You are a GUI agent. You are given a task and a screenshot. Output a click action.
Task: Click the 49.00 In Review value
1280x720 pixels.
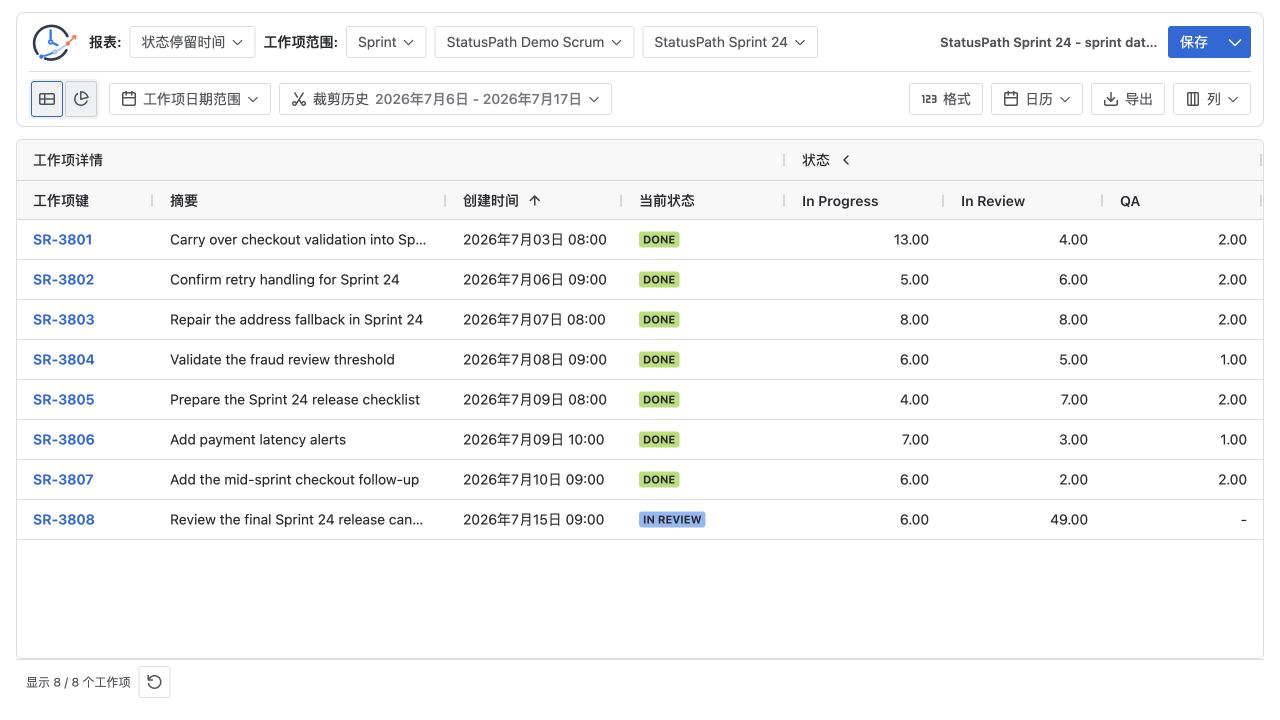point(1069,520)
